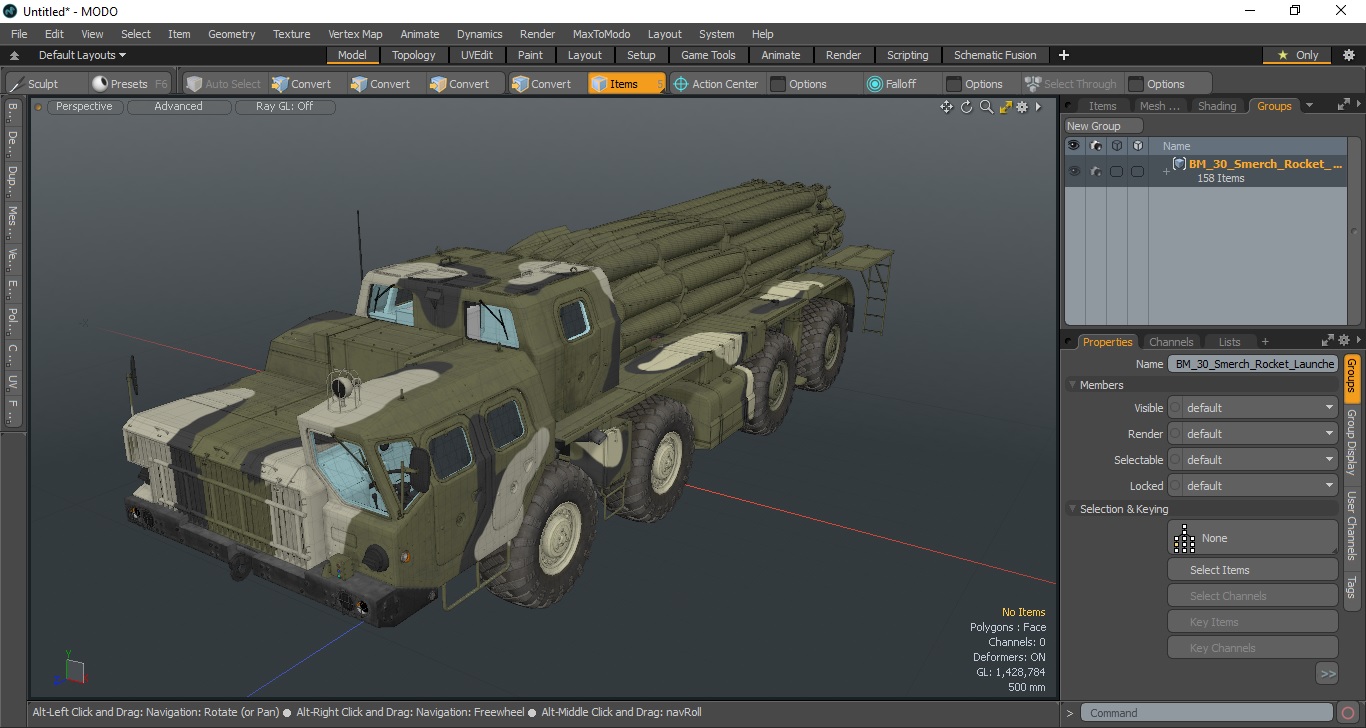Click the Auto Select icon
The width and height of the screenshot is (1366, 728).
tap(194, 84)
